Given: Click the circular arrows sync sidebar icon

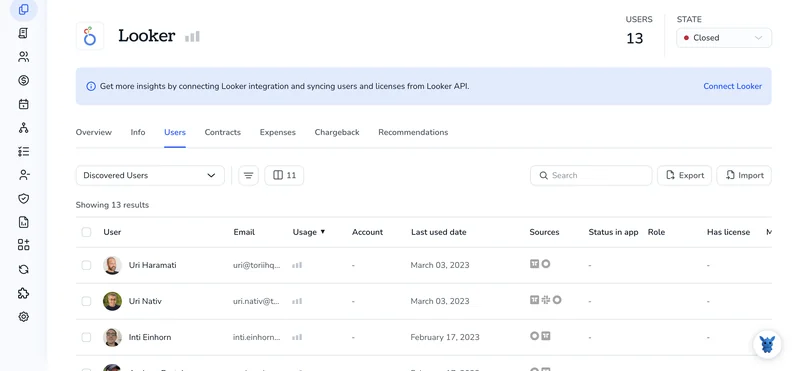Looking at the screenshot, I should 23,269.
